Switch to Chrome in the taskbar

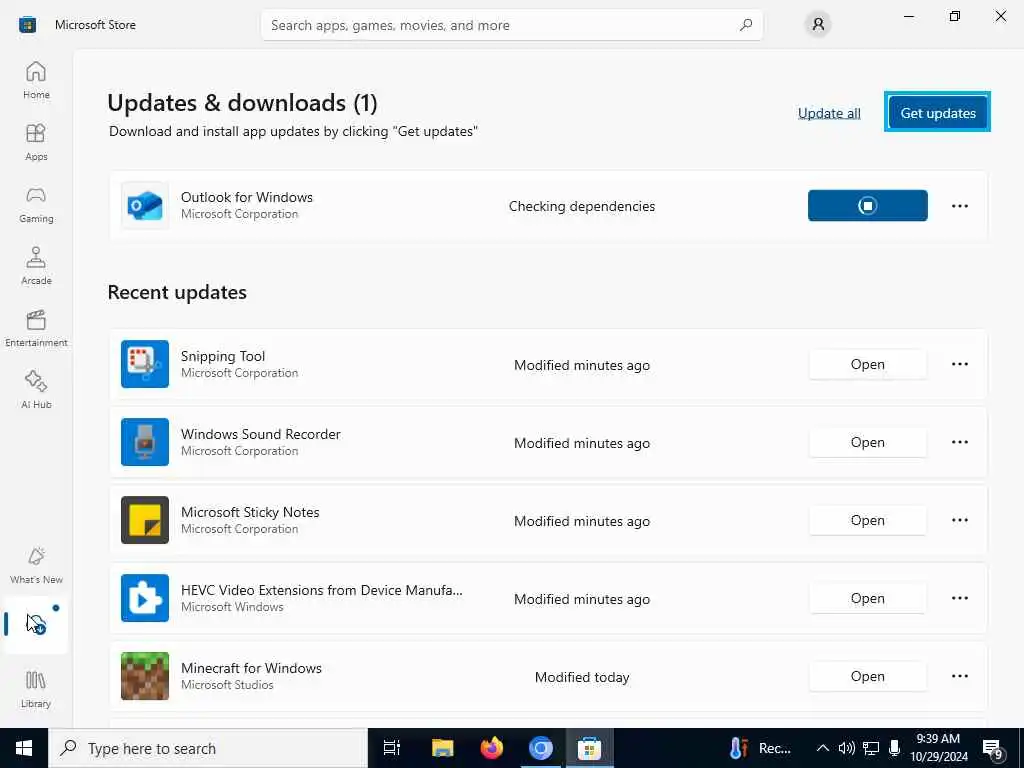click(541, 748)
